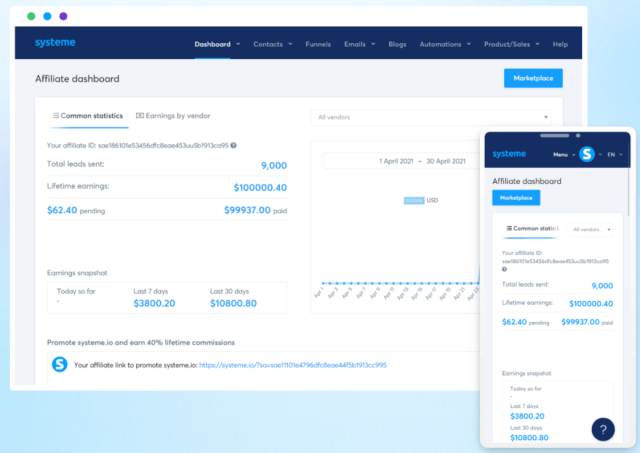Click the desktop $62.40 pending amount
Viewport: 640px width, 453px height.
tap(62, 210)
